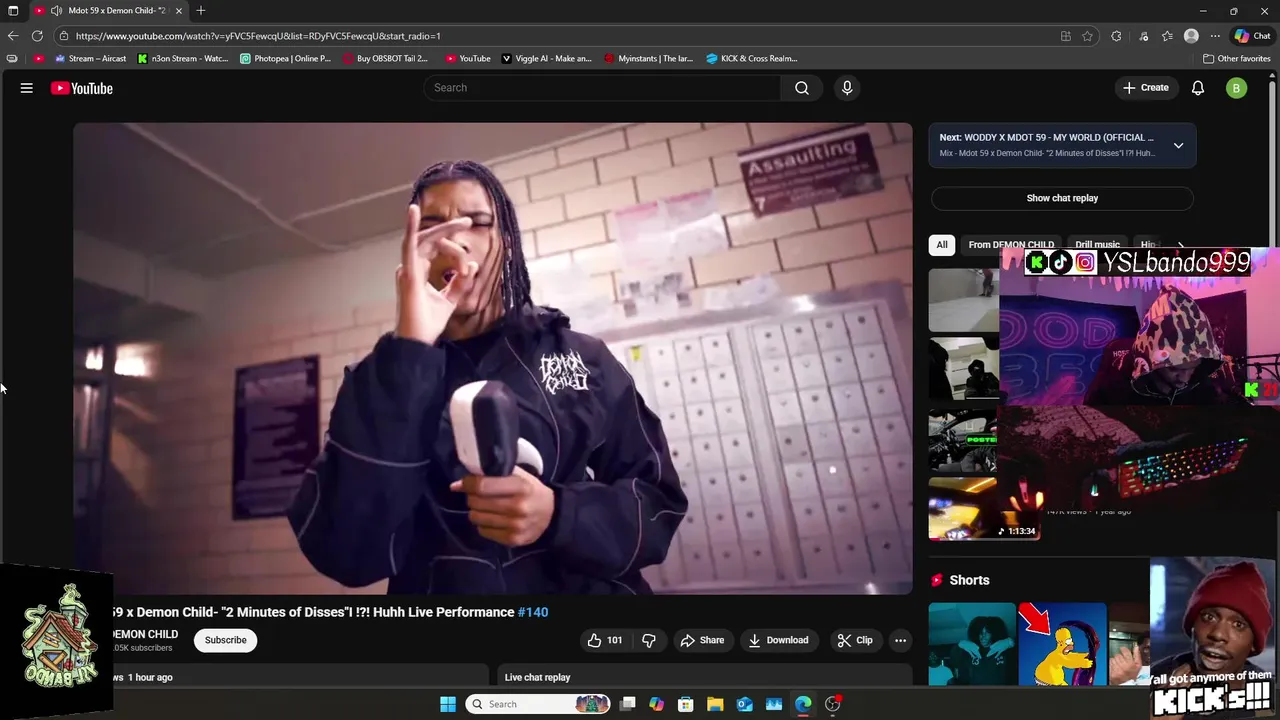Click the video player area
Image resolution: width=1280 pixels, height=720 pixels.
point(493,358)
